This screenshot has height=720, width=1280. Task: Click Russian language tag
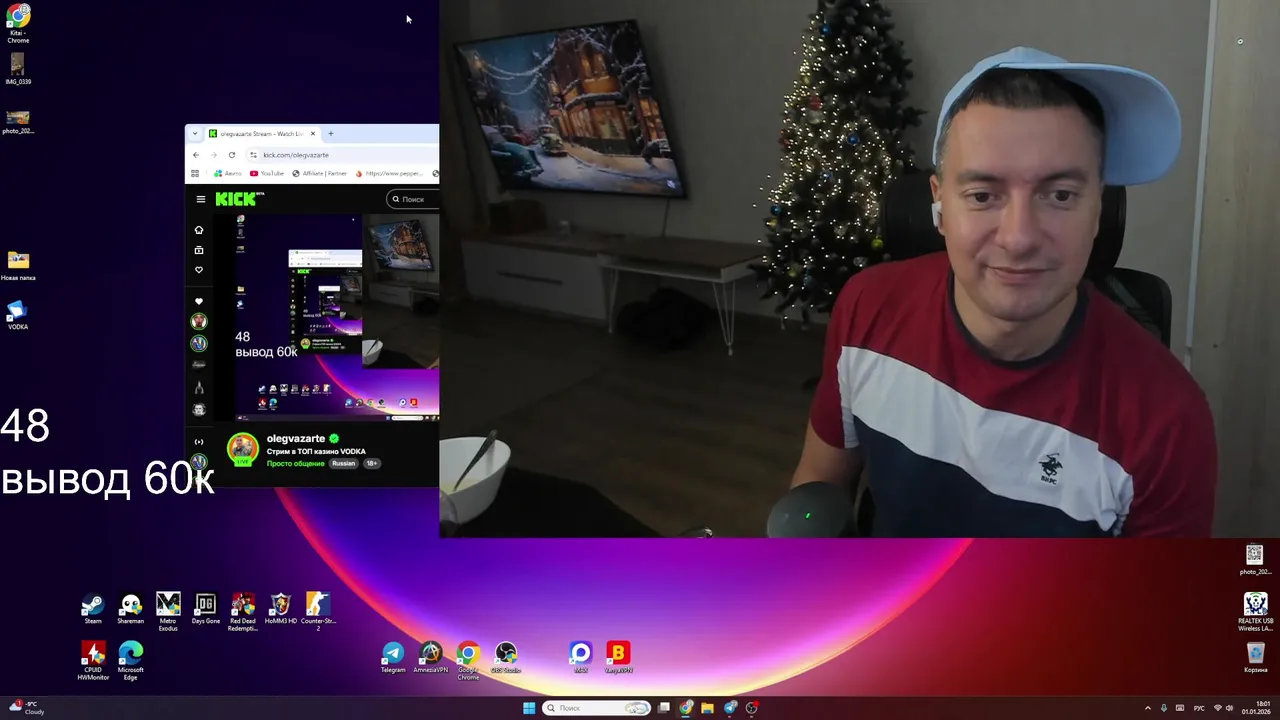pos(344,463)
